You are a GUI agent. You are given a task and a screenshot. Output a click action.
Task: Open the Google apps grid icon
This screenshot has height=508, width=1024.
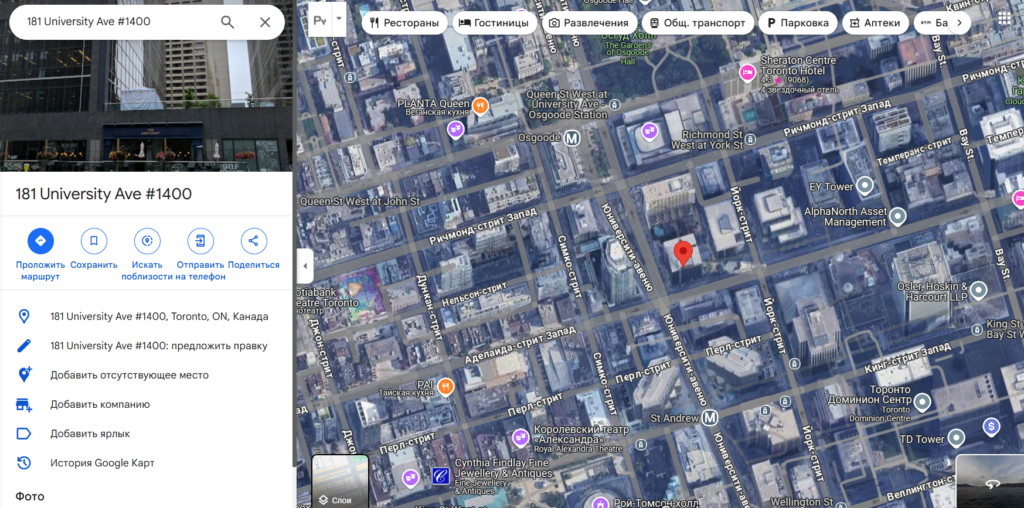click(1003, 19)
